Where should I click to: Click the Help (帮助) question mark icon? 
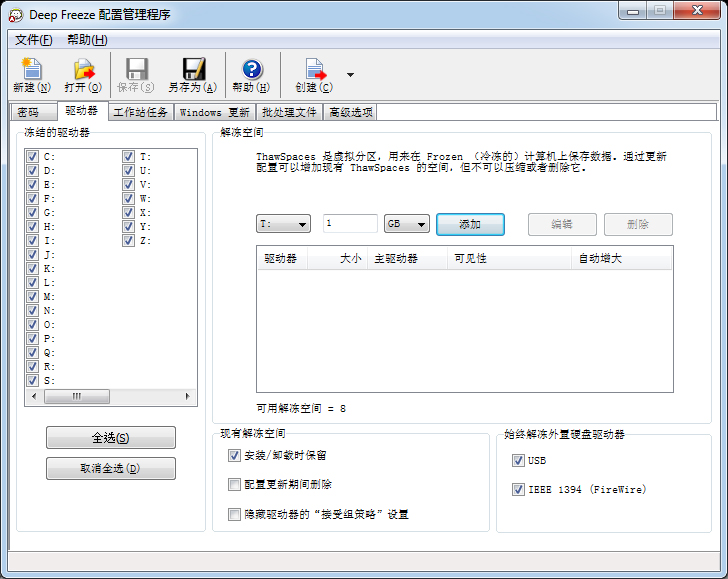252,70
